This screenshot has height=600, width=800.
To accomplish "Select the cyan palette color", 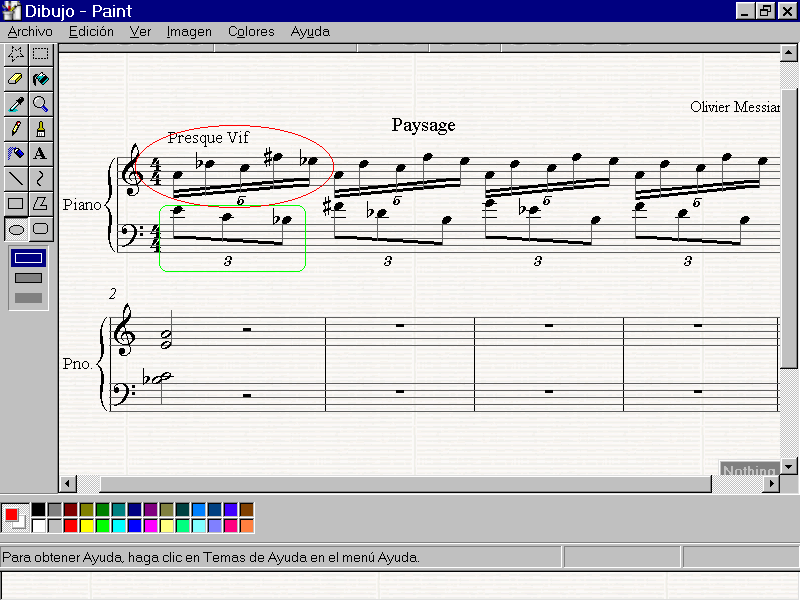I will coord(119,526).
